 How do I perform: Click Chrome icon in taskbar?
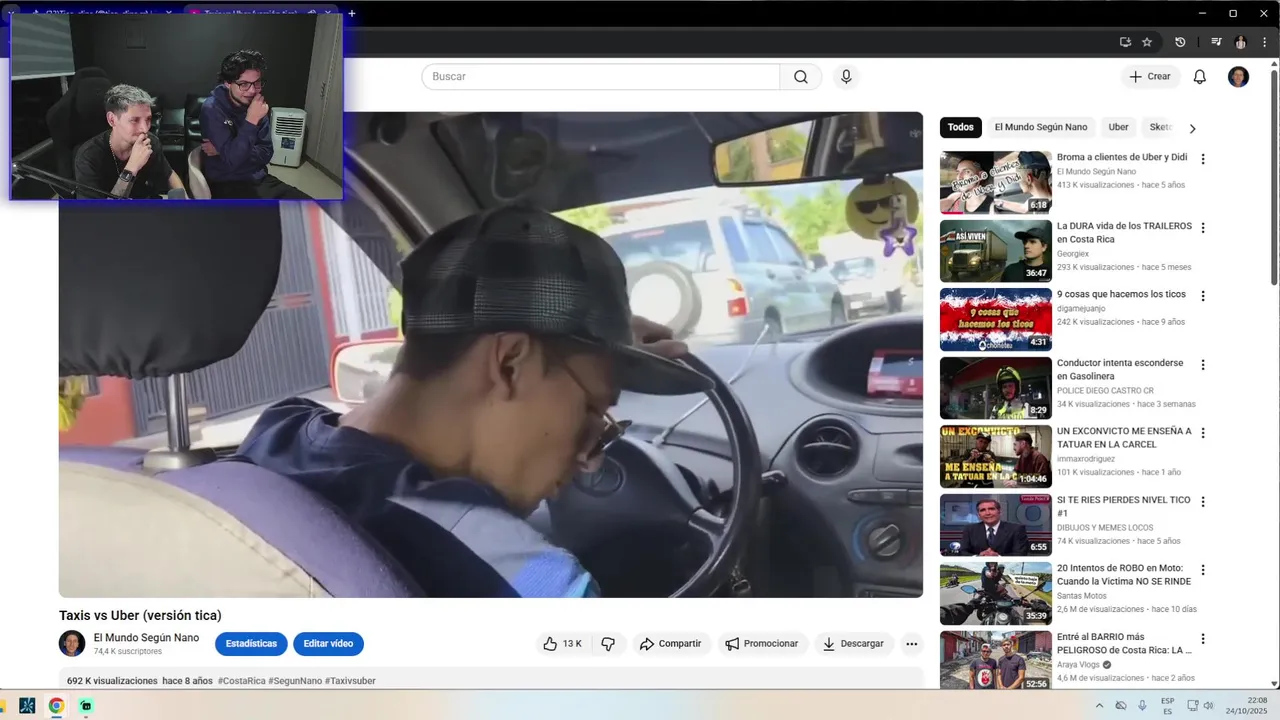pyautogui.click(x=56, y=705)
